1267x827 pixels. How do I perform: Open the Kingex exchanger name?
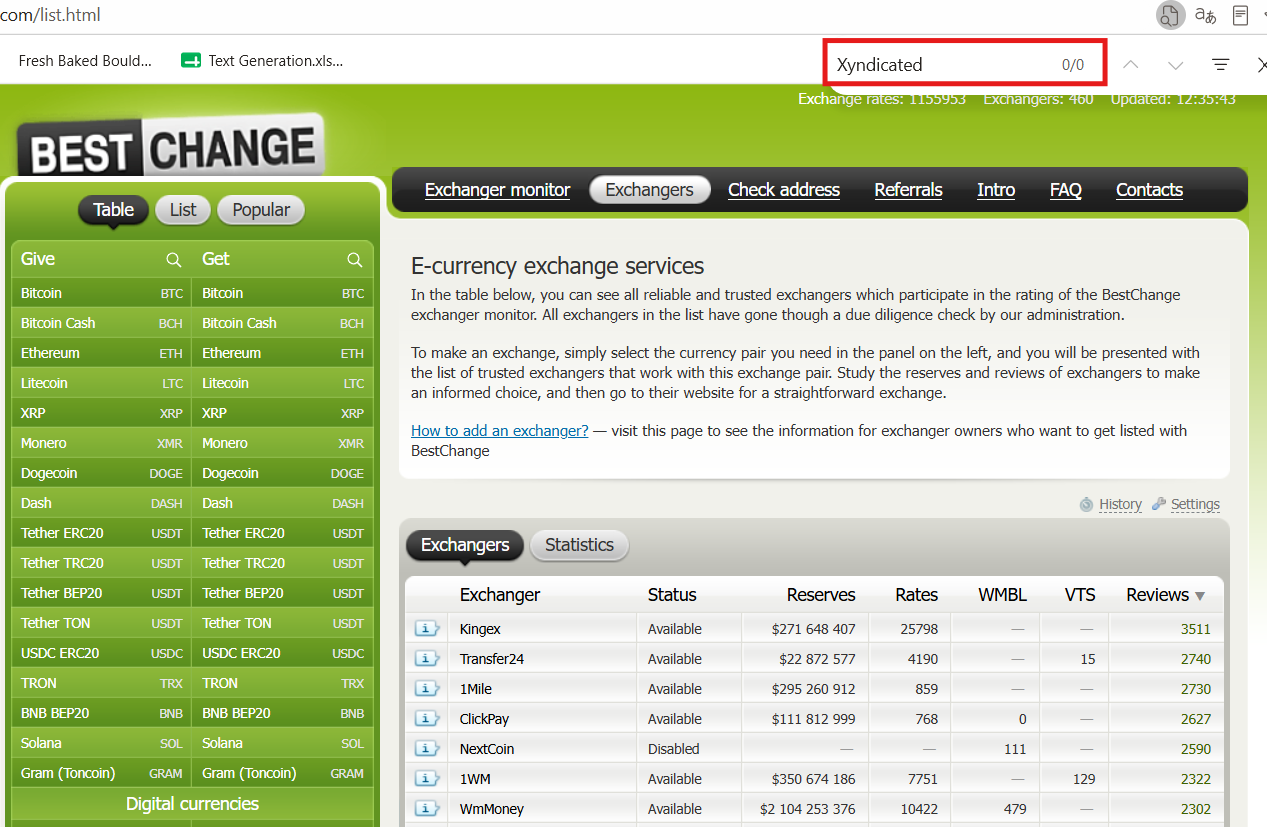point(480,629)
